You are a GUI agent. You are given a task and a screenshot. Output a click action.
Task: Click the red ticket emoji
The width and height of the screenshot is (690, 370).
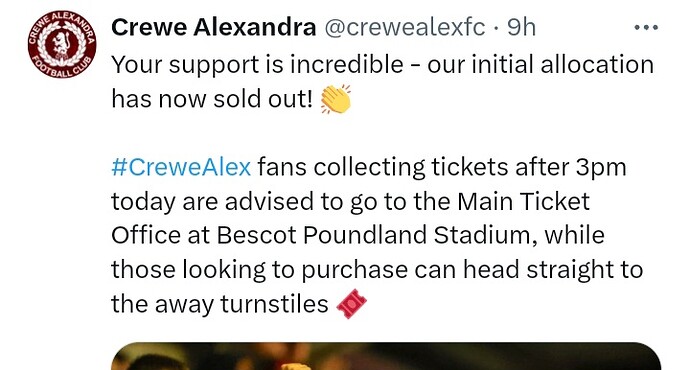351,304
